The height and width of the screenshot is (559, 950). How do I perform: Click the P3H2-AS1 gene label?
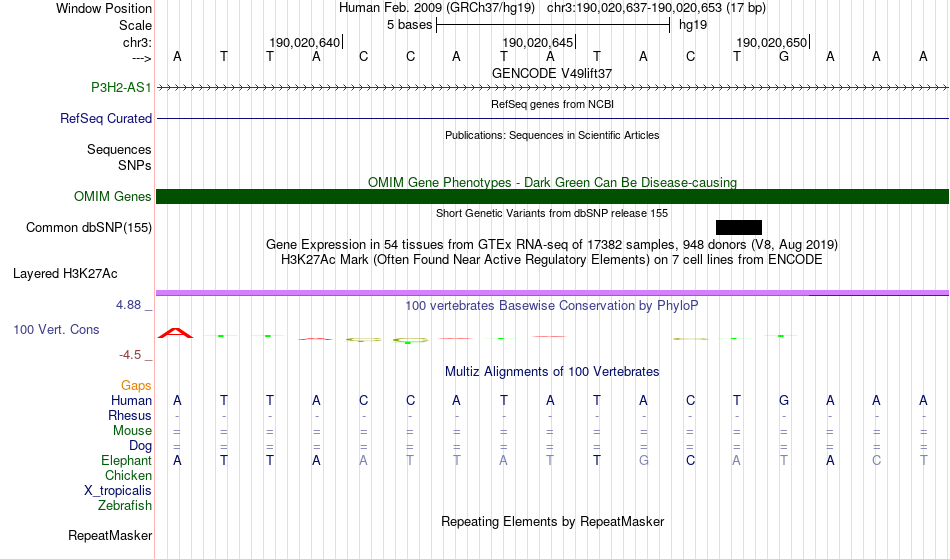pos(121,87)
